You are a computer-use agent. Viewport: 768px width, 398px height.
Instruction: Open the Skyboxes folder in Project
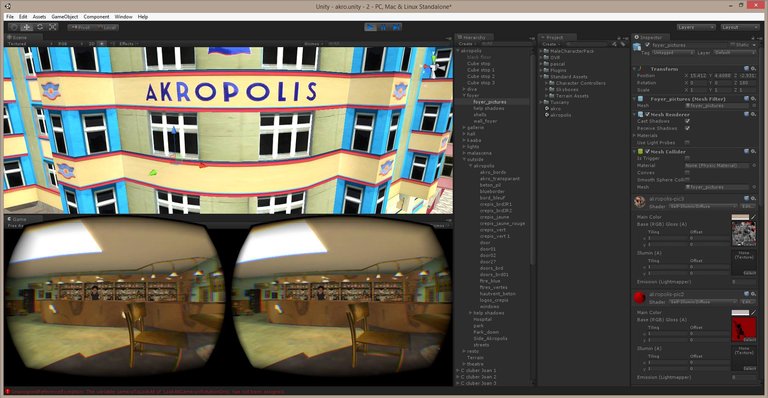[567, 90]
